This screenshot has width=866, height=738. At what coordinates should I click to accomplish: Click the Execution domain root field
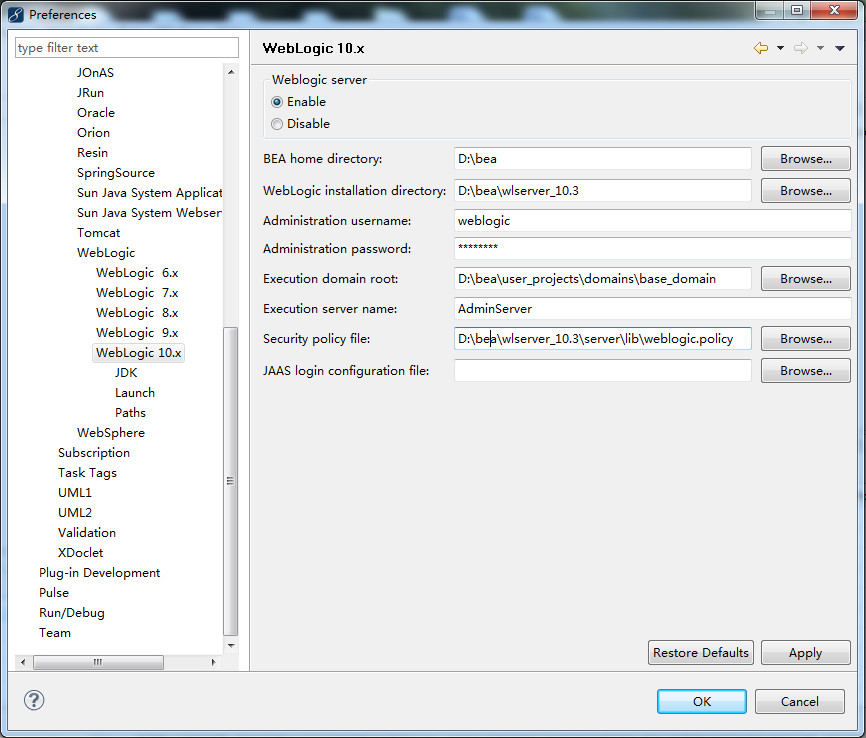(603, 279)
